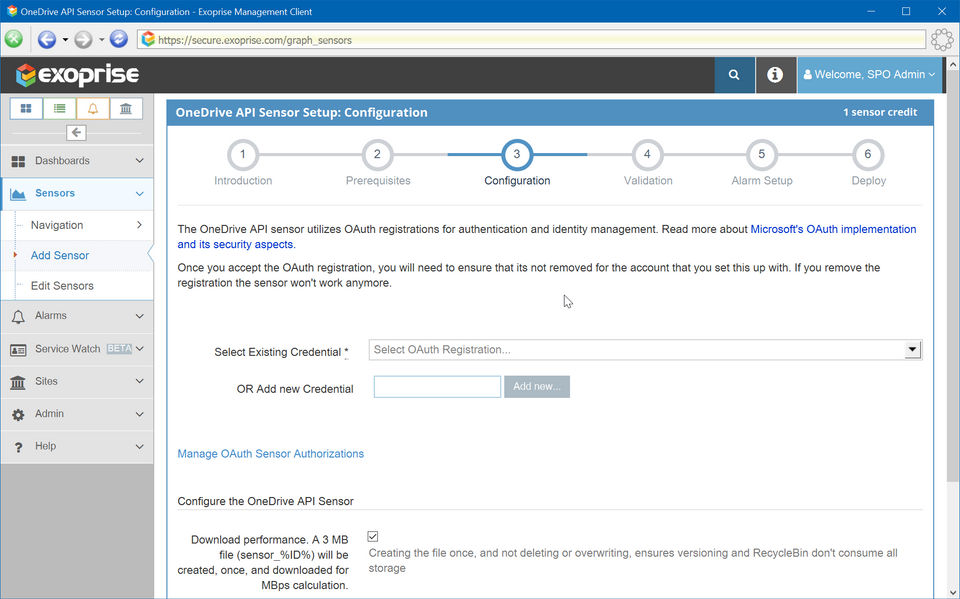Go to step 2 Prerequisites
Image resolution: width=960 pixels, height=599 pixels.
point(377,154)
